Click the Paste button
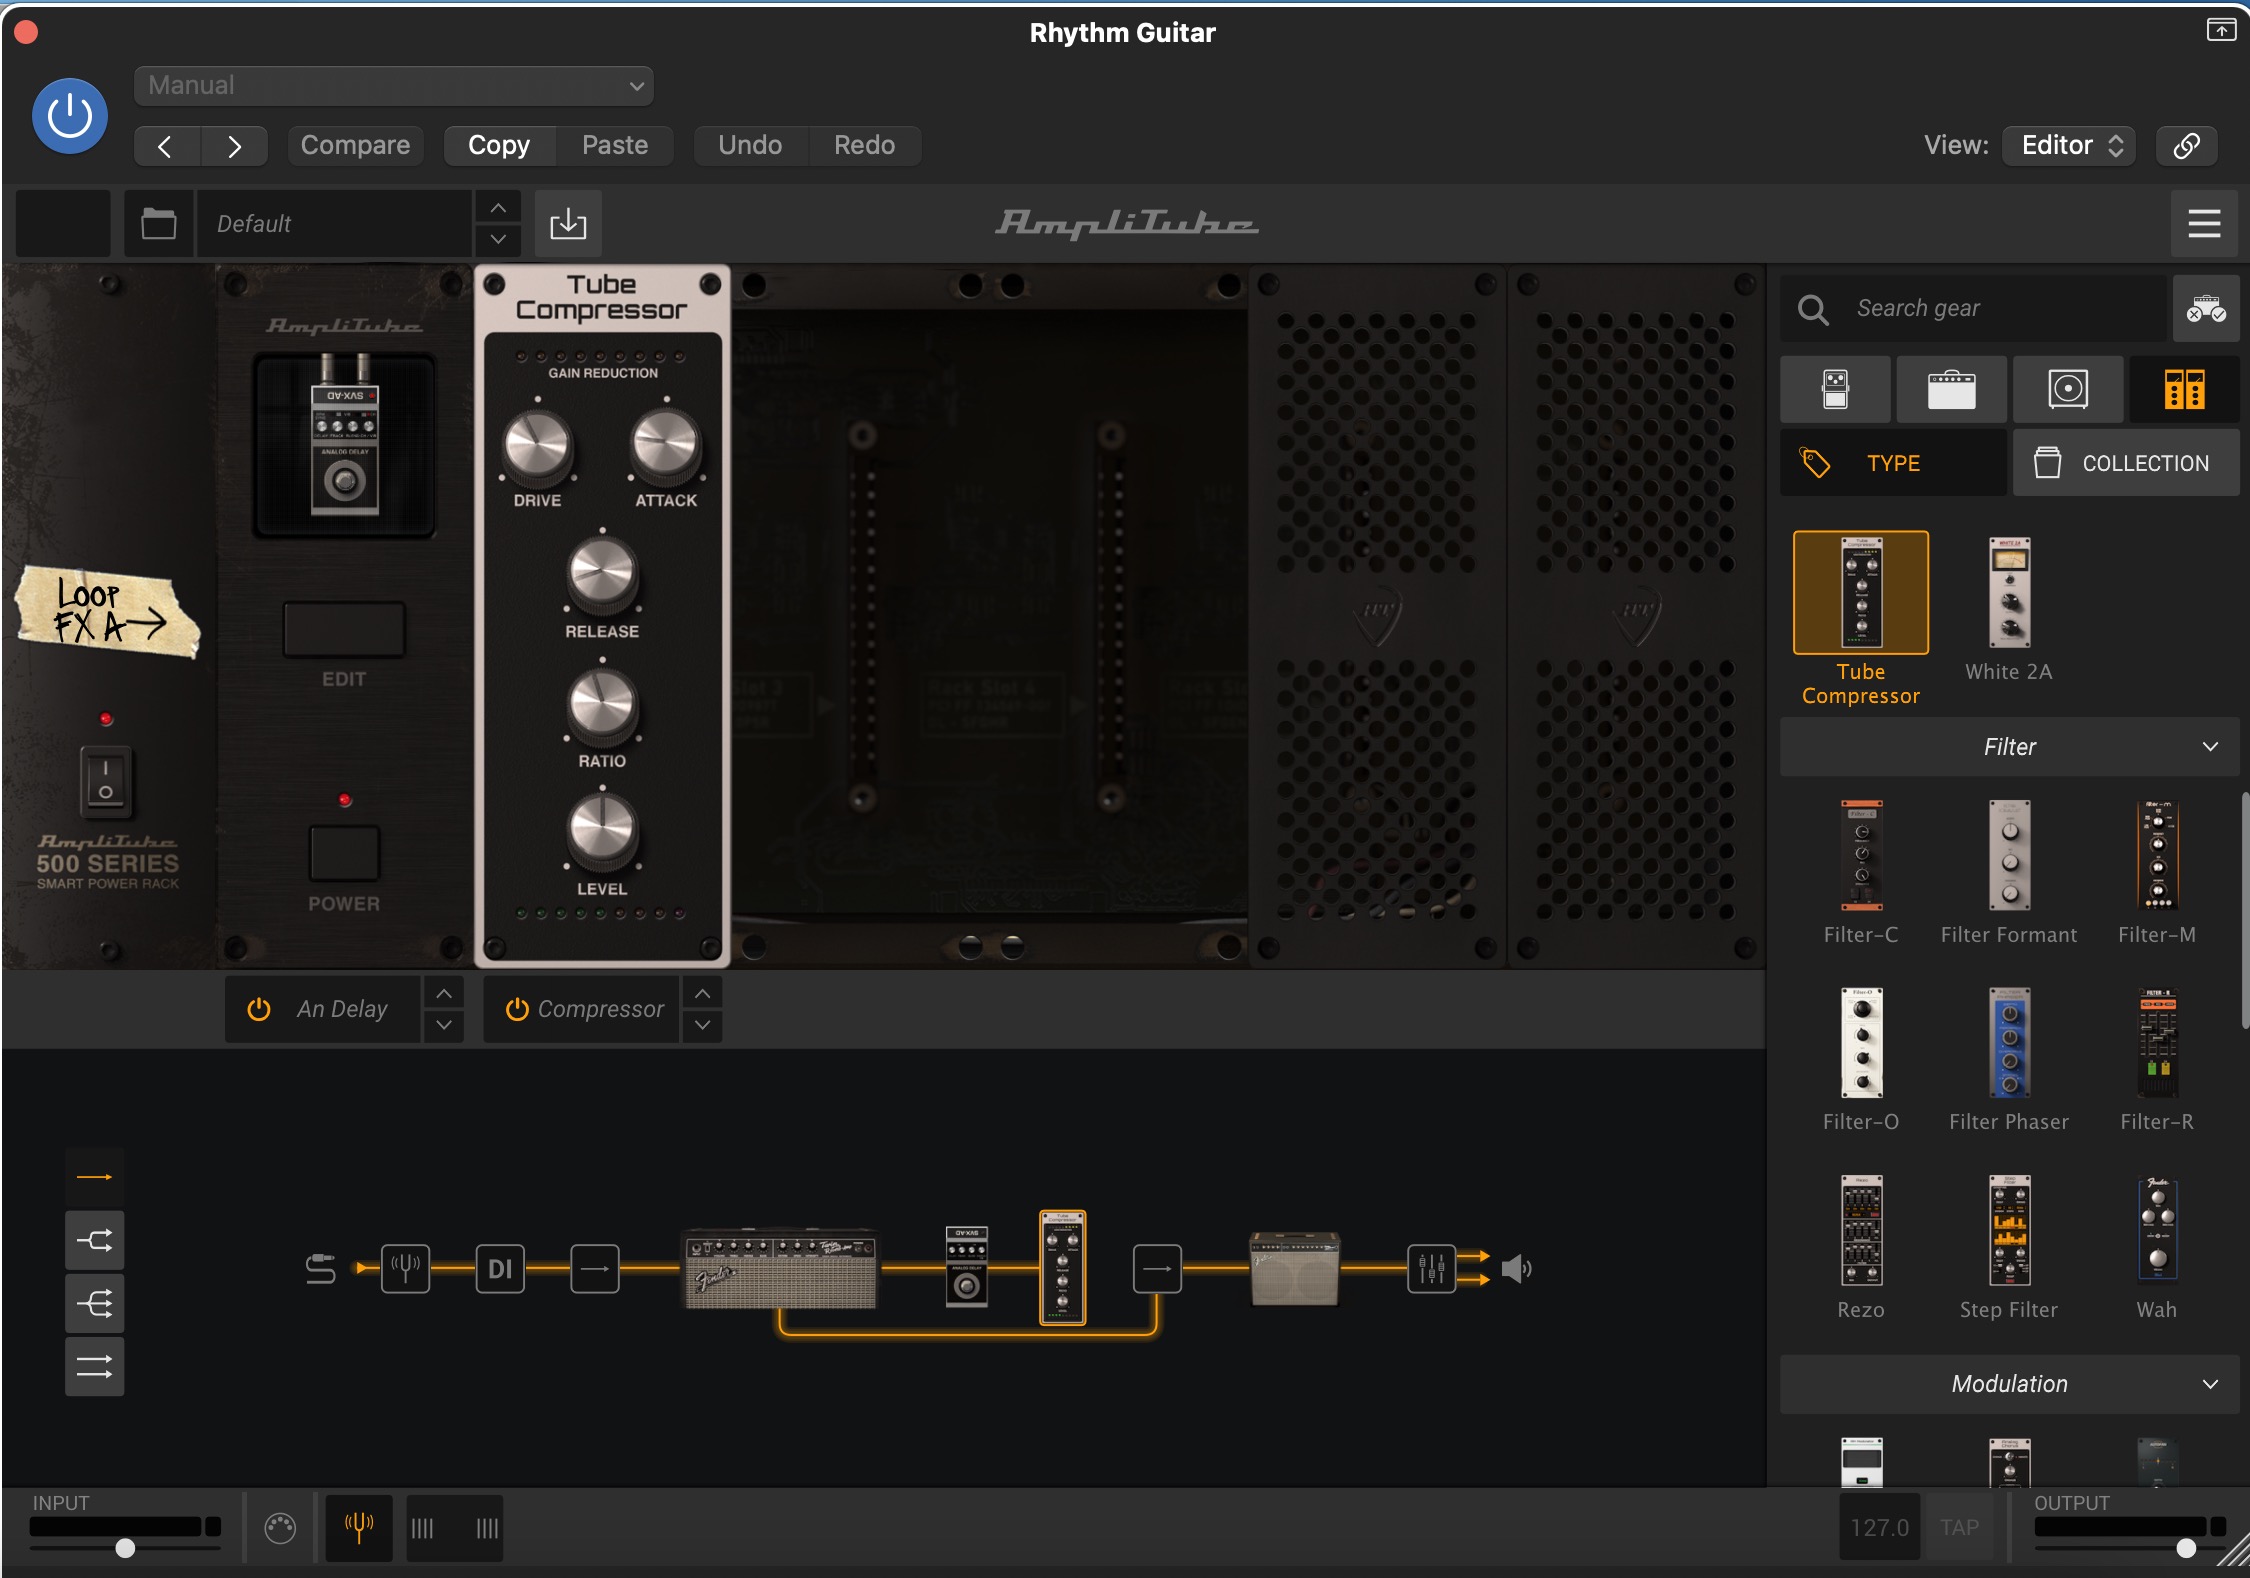The height and width of the screenshot is (1578, 2250). point(615,146)
